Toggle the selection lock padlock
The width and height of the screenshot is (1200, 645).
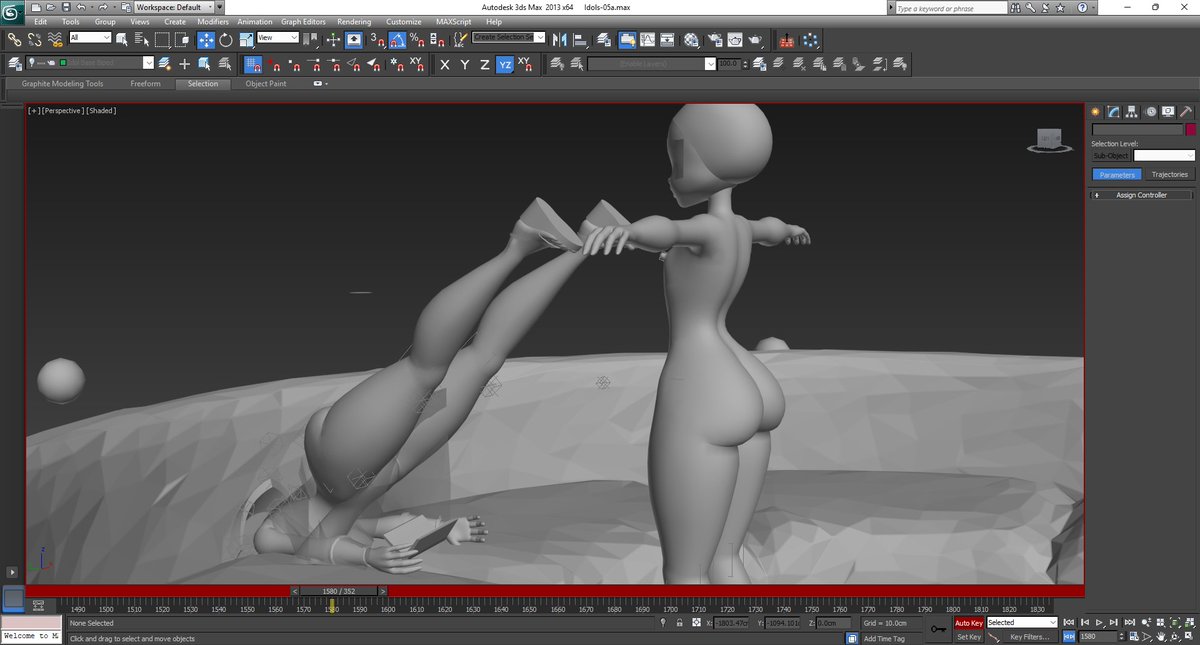[x=680, y=622]
